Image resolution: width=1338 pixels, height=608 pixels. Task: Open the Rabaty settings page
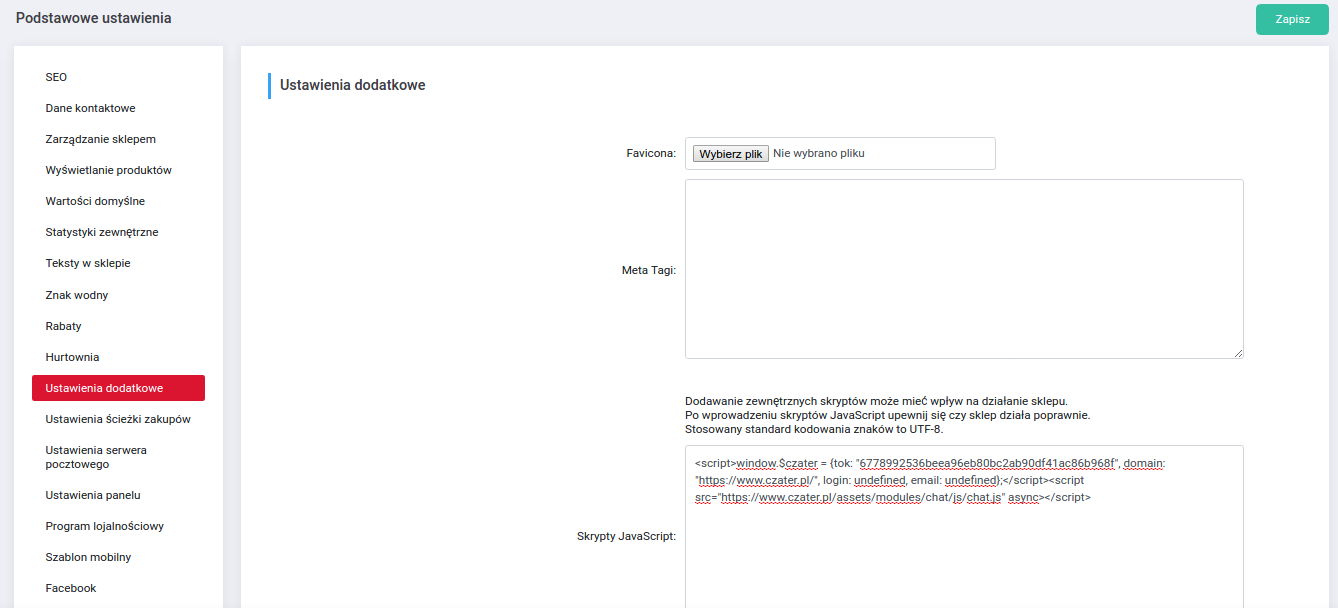63,326
